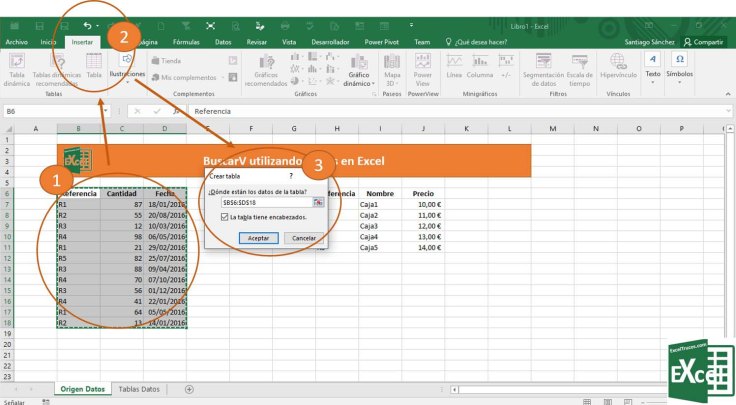Viewport: 736px width, 405px height.
Task: Switch to the Fórmulas ribbon tab
Action: pyautogui.click(x=185, y=42)
